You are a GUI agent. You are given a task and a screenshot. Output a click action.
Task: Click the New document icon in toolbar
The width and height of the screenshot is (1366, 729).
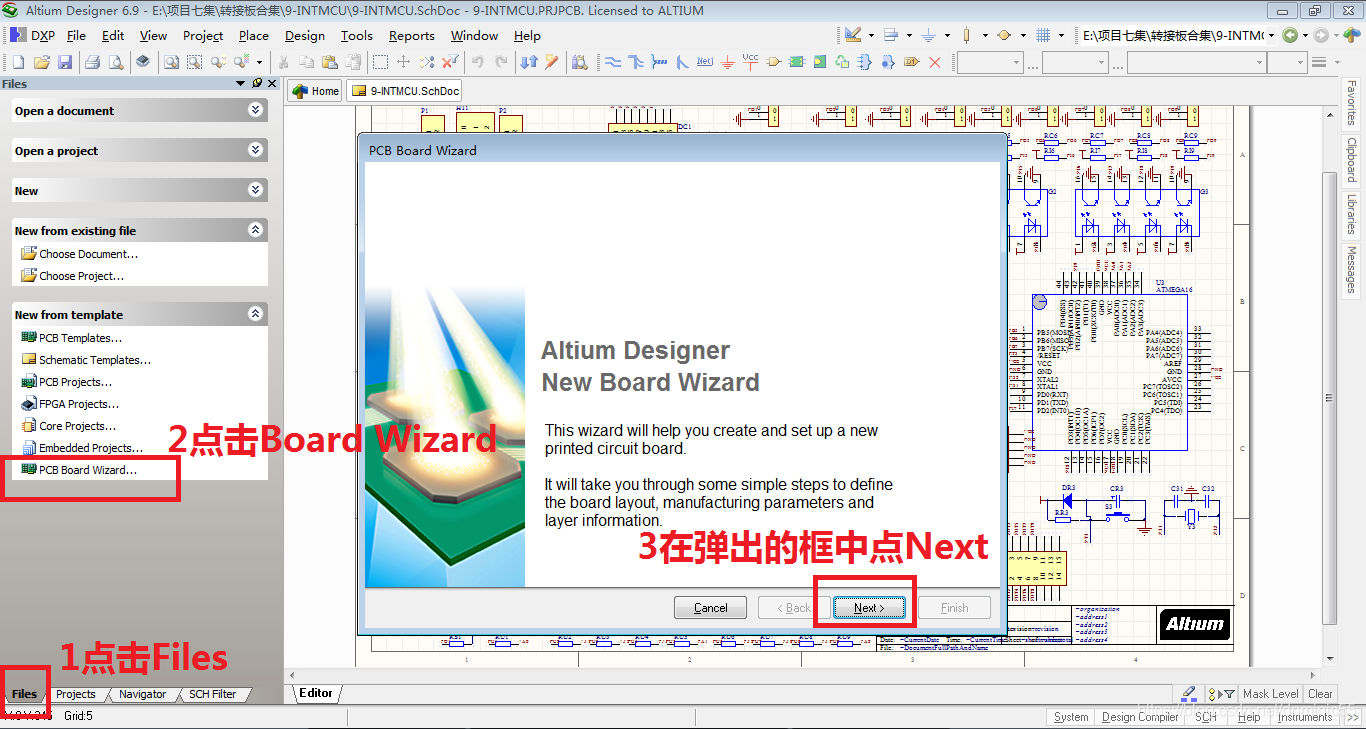[18, 62]
